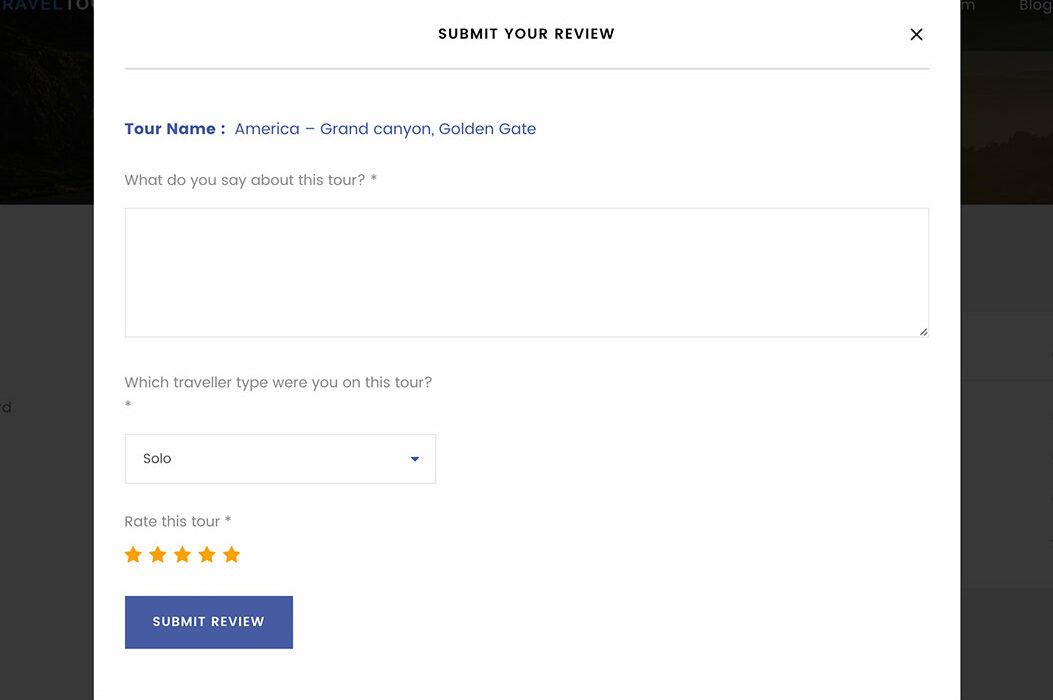
Task: Grab the review textarea resize handle
Action: coord(923,331)
